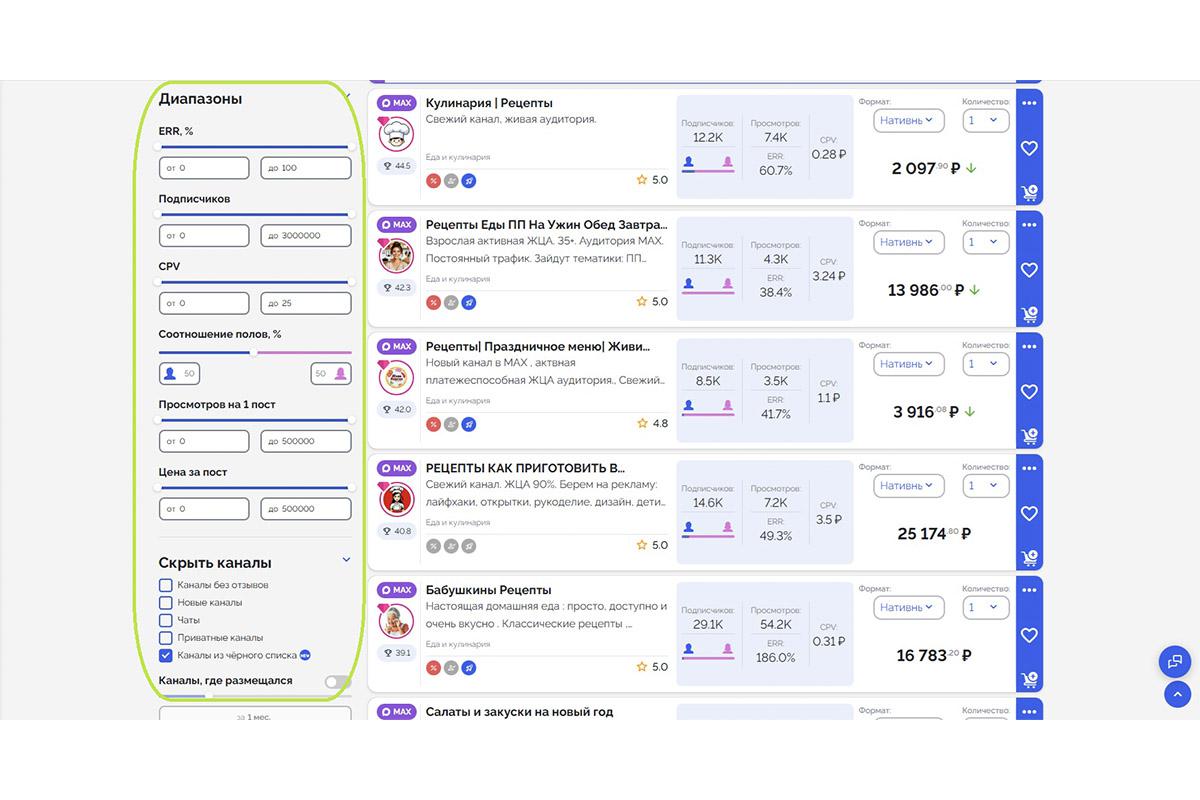
Task: Open three-dot menu on Рецепты Еды ПП card
Action: click(1029, 224)
